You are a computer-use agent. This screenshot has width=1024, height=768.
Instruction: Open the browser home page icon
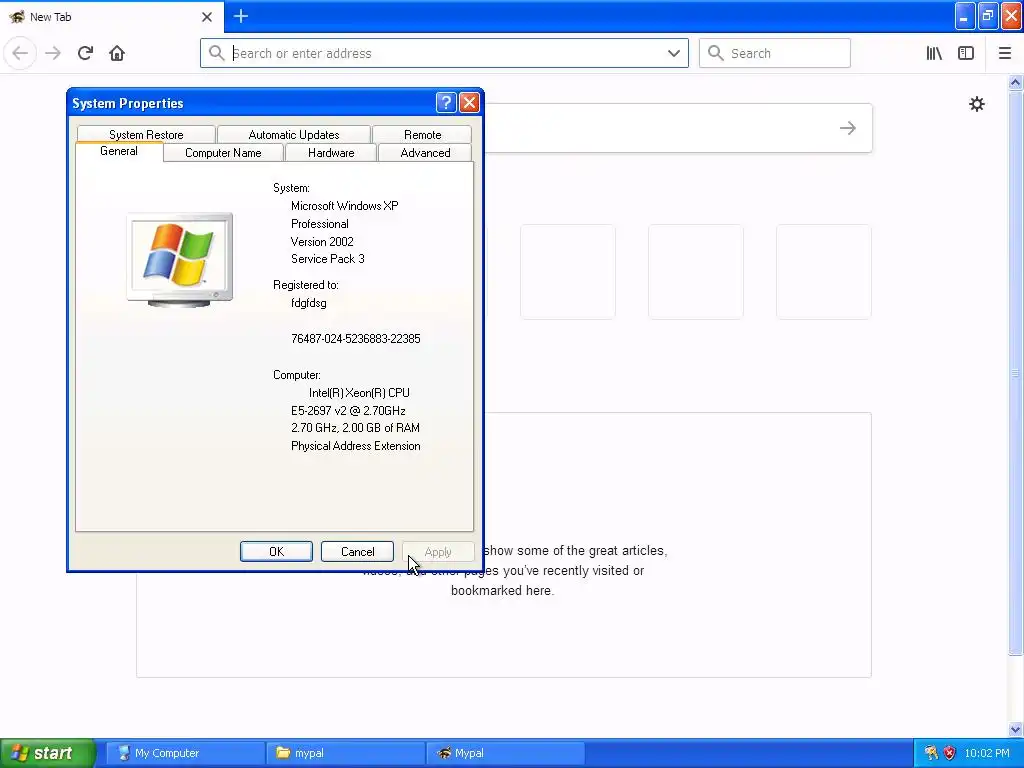pos(117,53)
